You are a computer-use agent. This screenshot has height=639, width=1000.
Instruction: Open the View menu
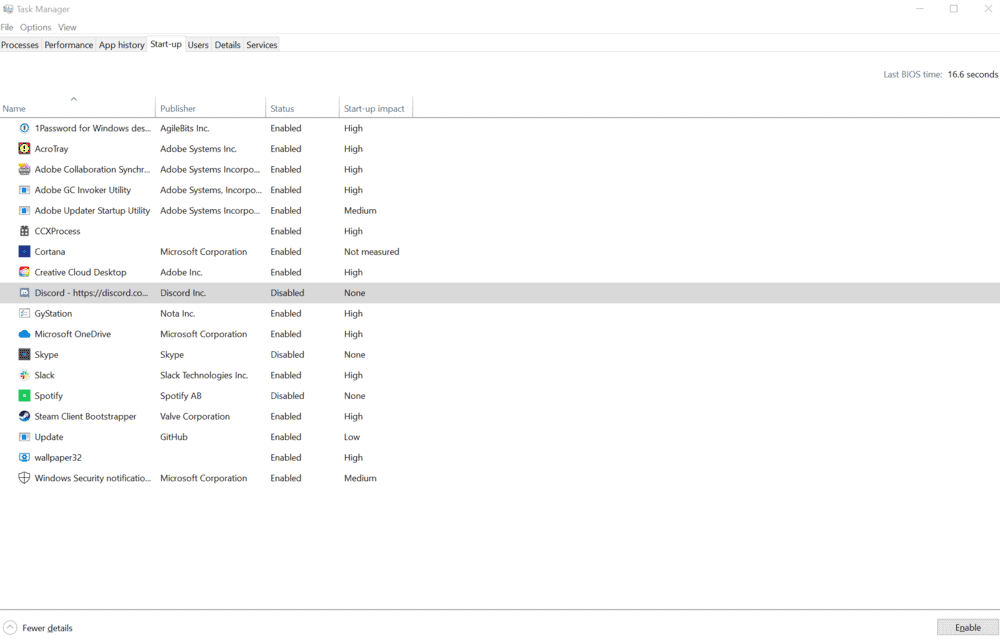[67, 27]
